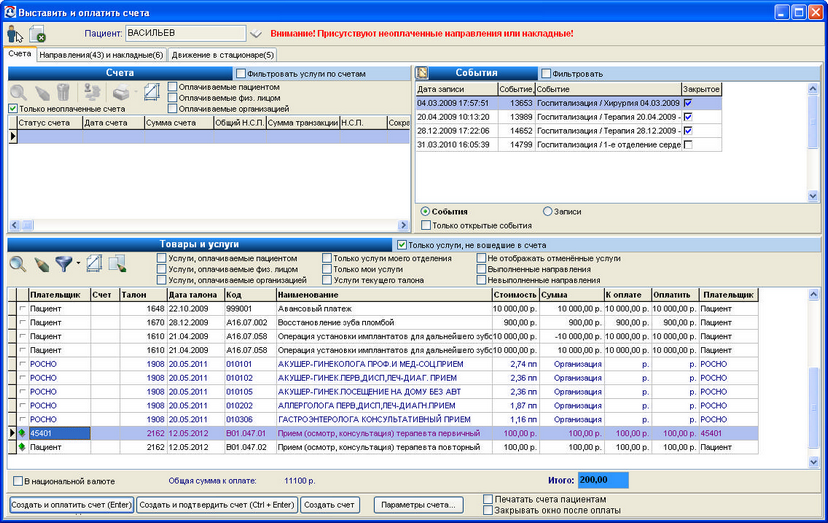
Task: Enable Оплачиваемые организацией in Счета
Action: [172, 109]
